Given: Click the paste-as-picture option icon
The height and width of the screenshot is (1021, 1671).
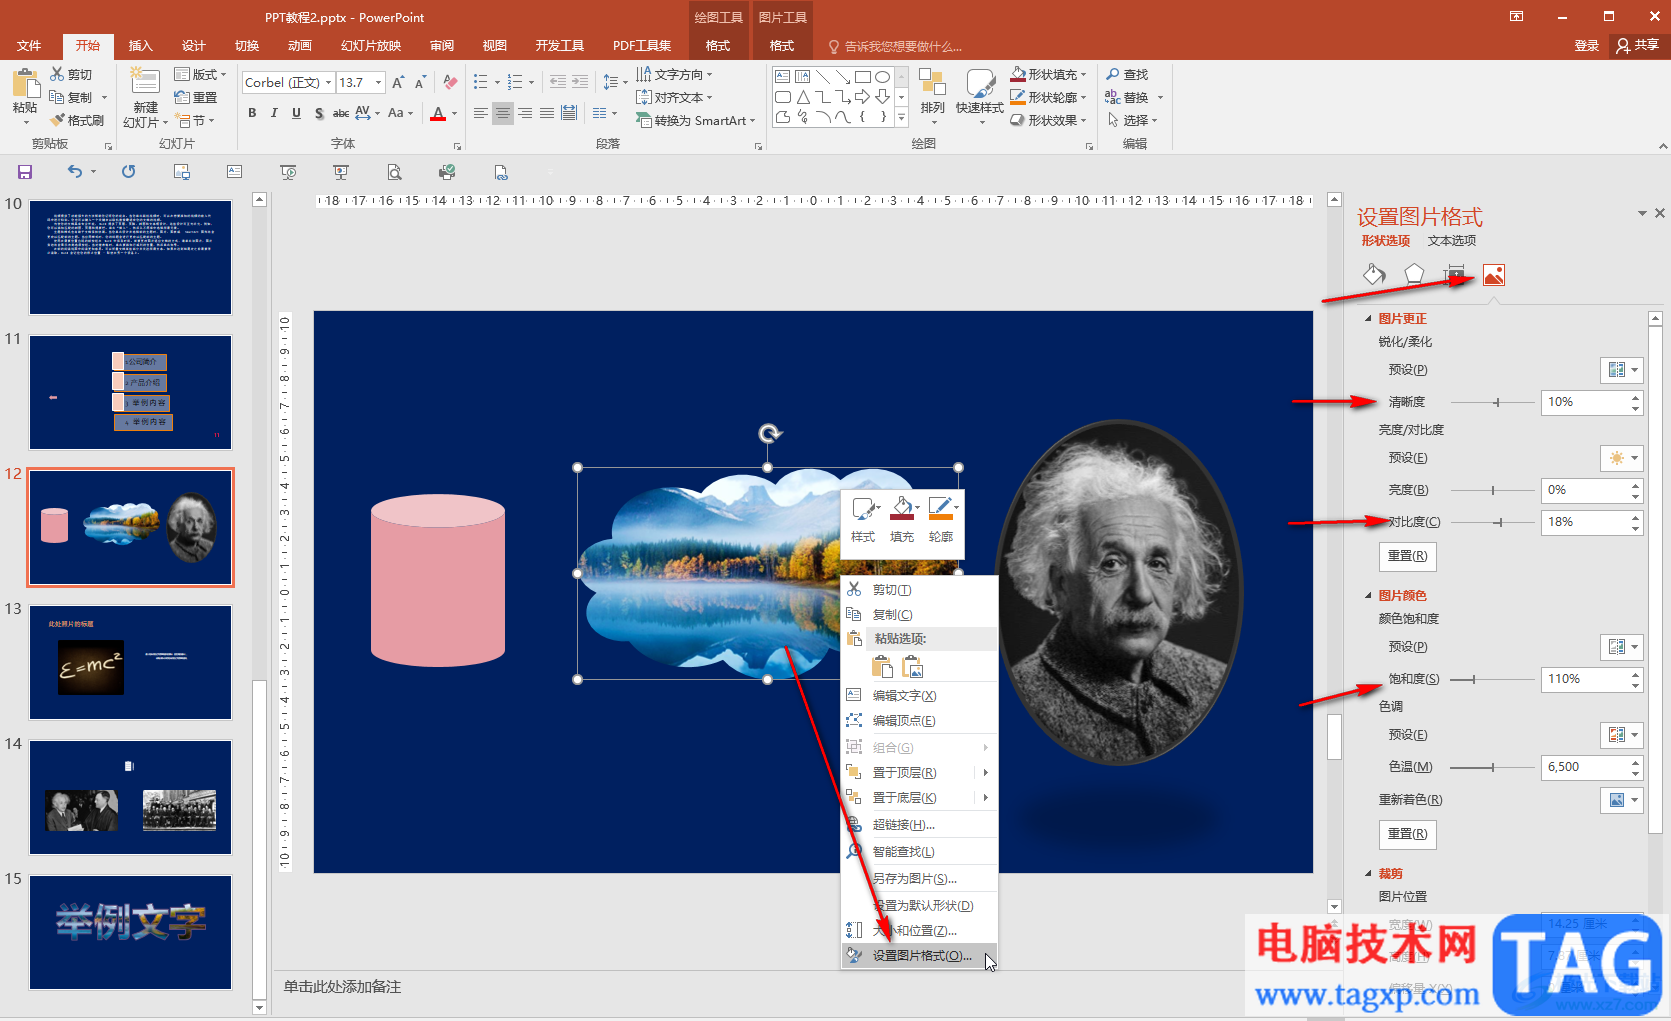Looking at the screenshot, I should click(913, 667).
